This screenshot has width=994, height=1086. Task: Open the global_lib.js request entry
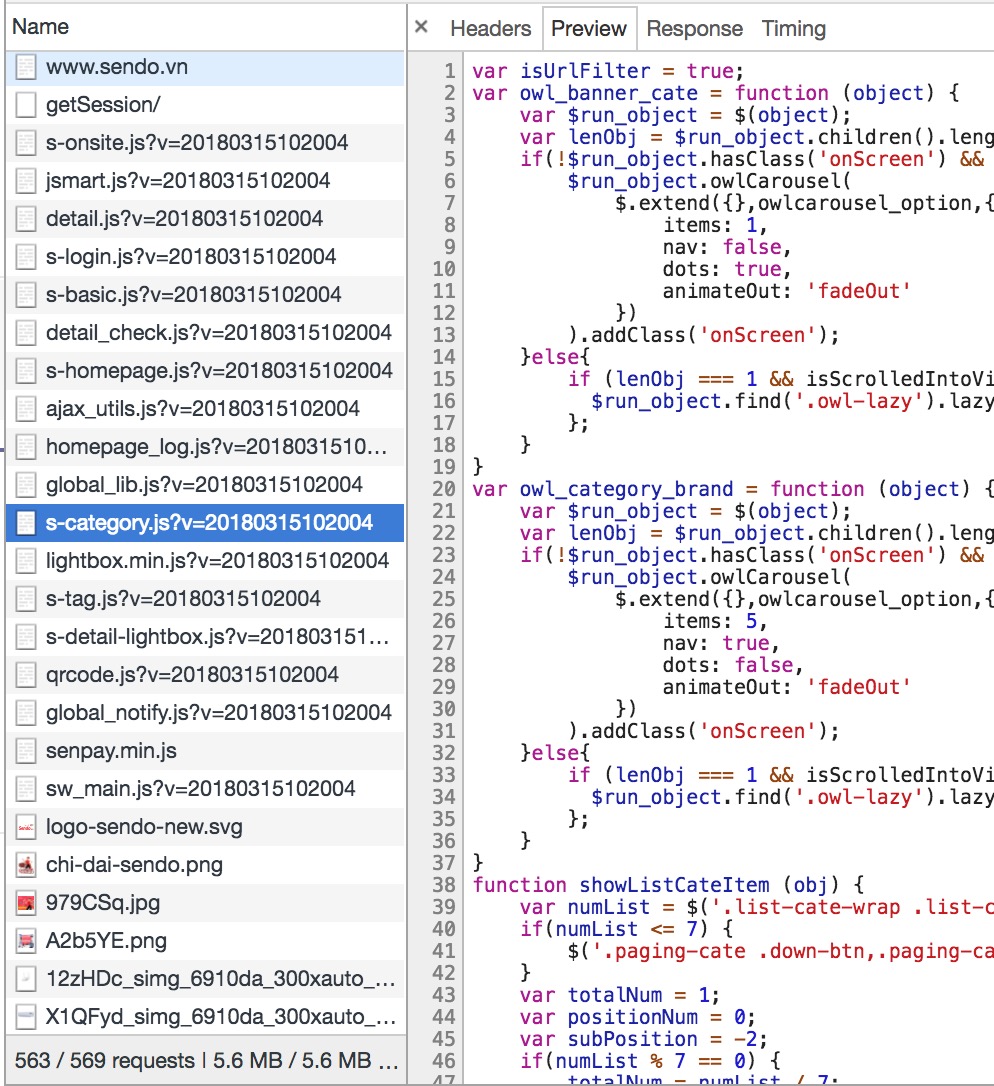click(204, 485)
